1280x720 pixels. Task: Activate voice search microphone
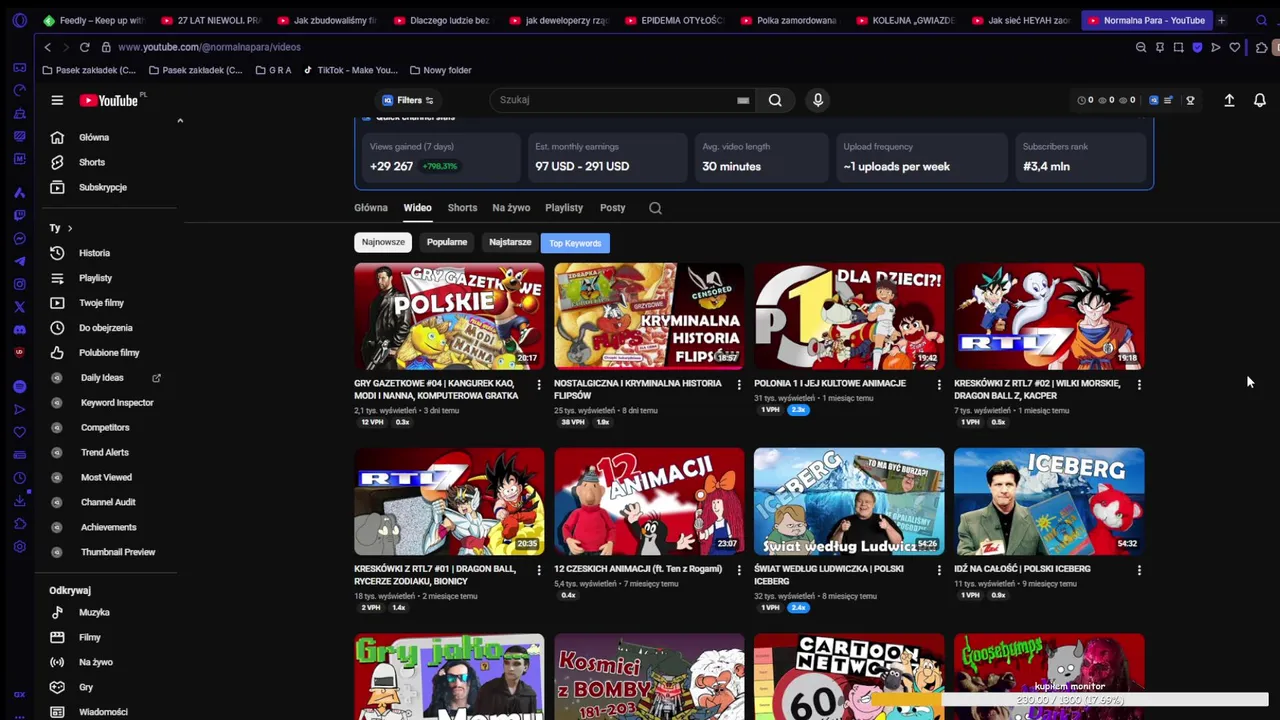tap(818, 100)
